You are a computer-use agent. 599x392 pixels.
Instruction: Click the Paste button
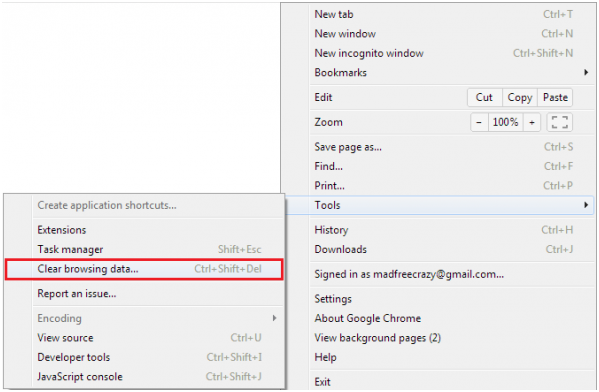click(555, 97)
